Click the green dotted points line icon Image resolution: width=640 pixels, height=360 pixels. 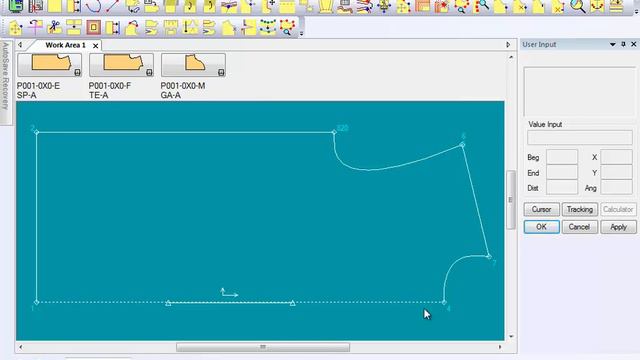tap(268, 28)
